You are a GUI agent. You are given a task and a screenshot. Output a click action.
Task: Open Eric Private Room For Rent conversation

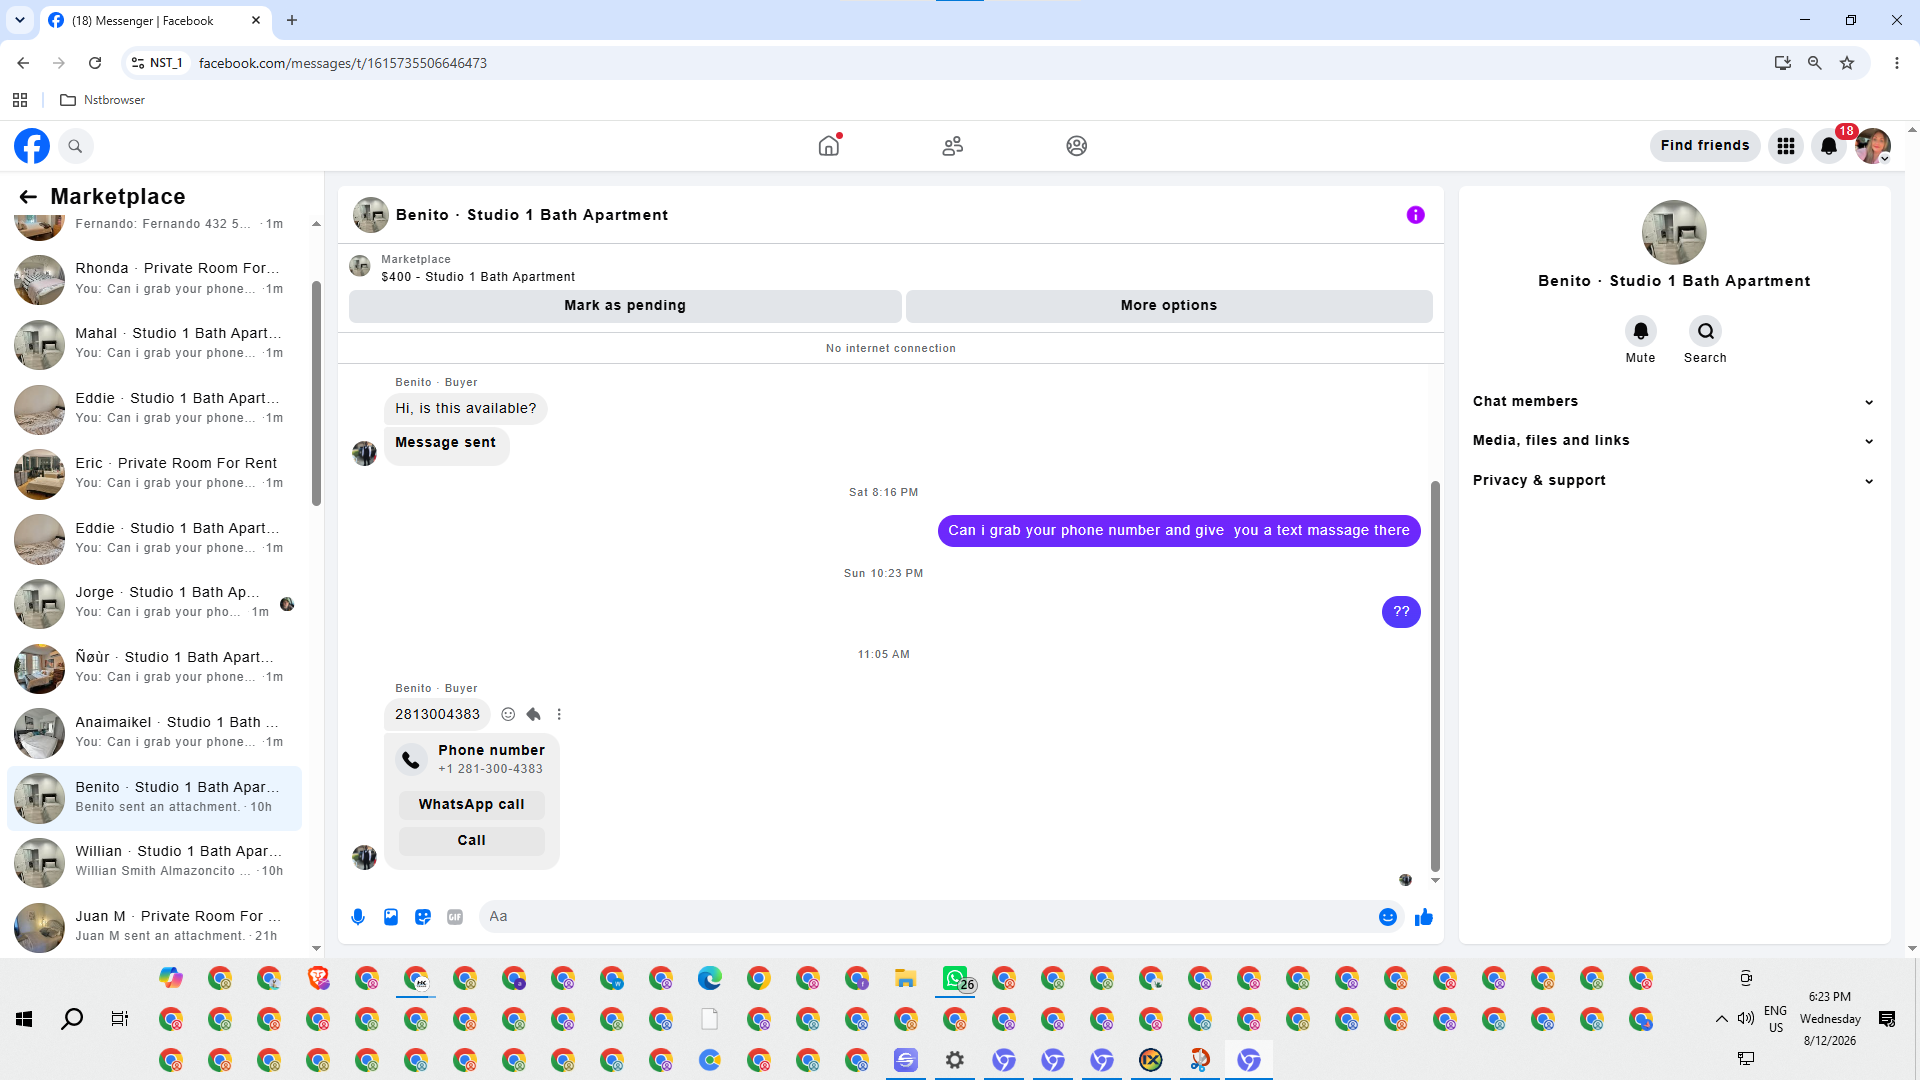[155, 474]
